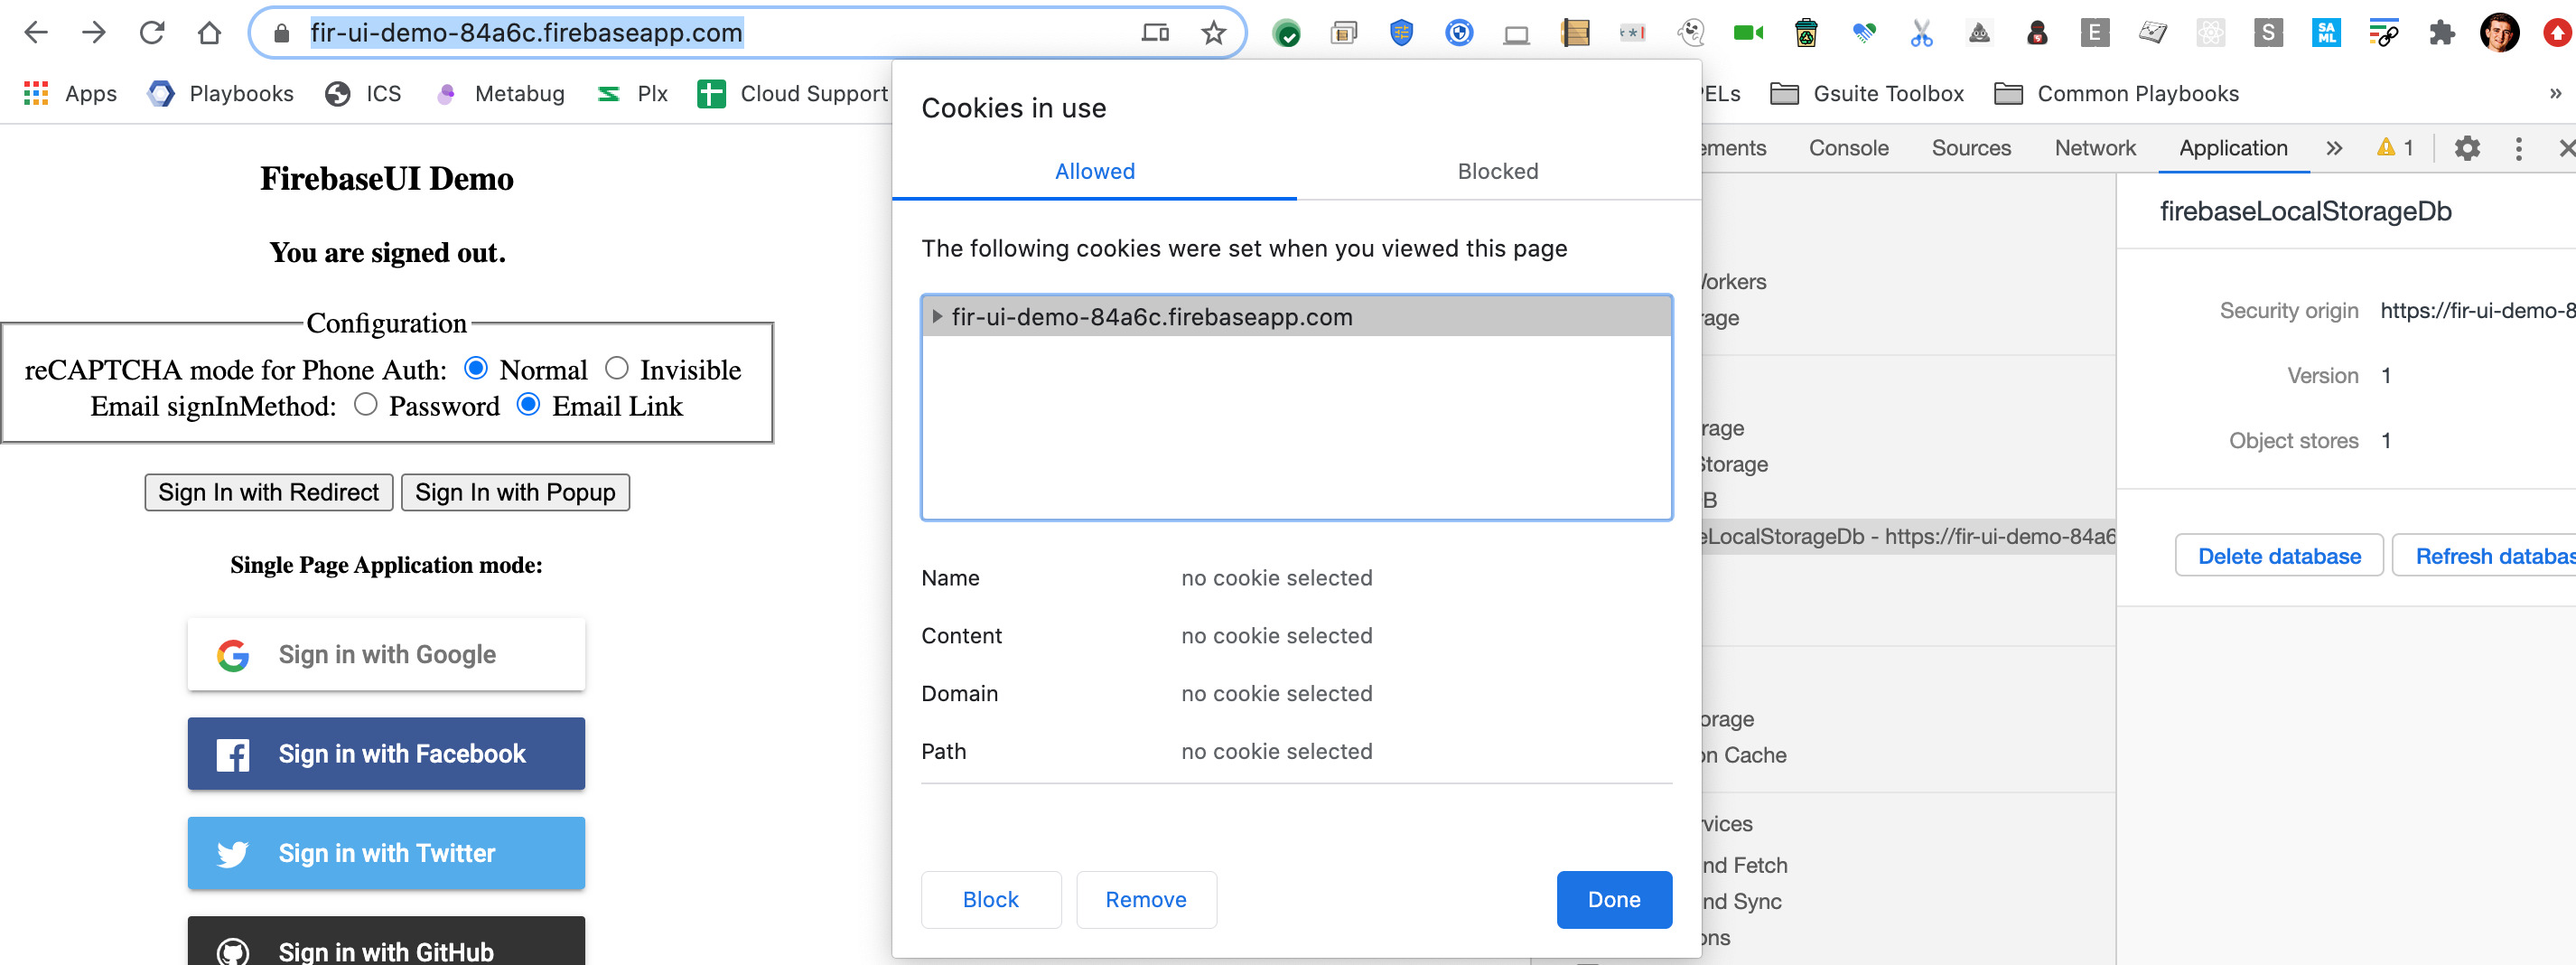Sign in with Twitter

click(x=386, y=853)
